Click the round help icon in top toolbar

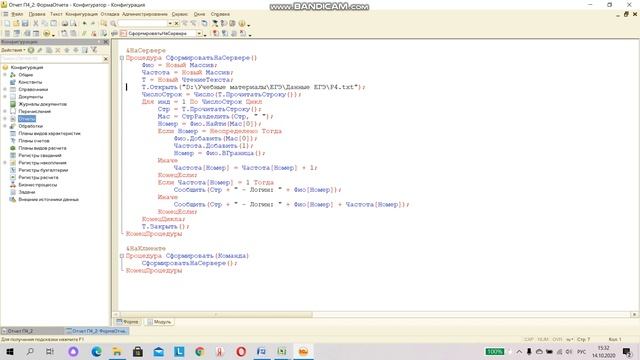pyautogui.click(x=242, y=24)
